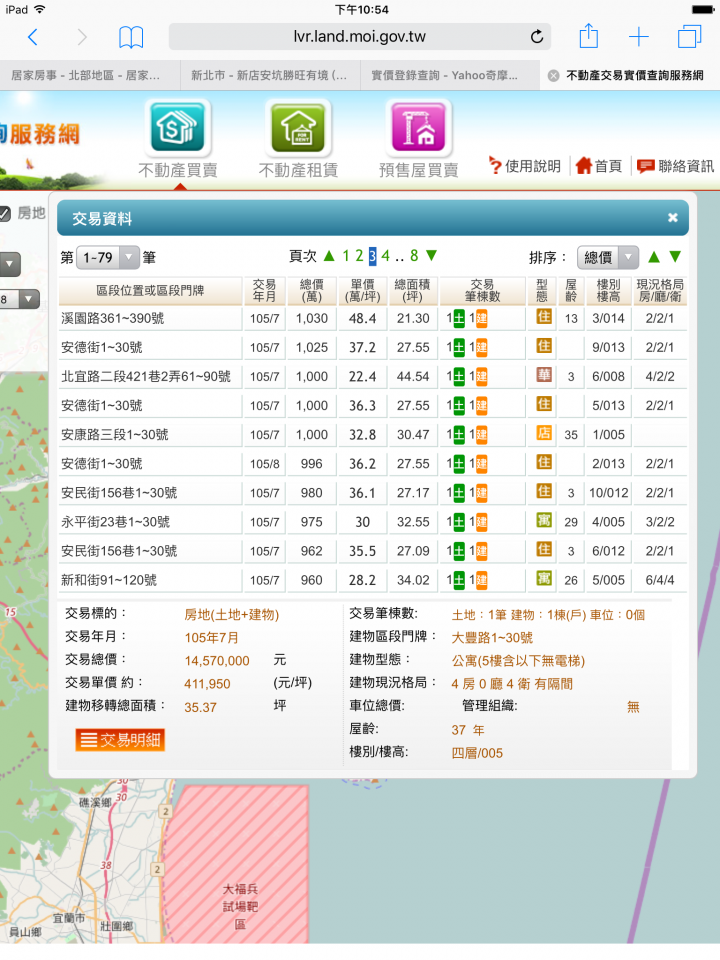
Task: Show all open tabs overview
Action: click(689, 38)
